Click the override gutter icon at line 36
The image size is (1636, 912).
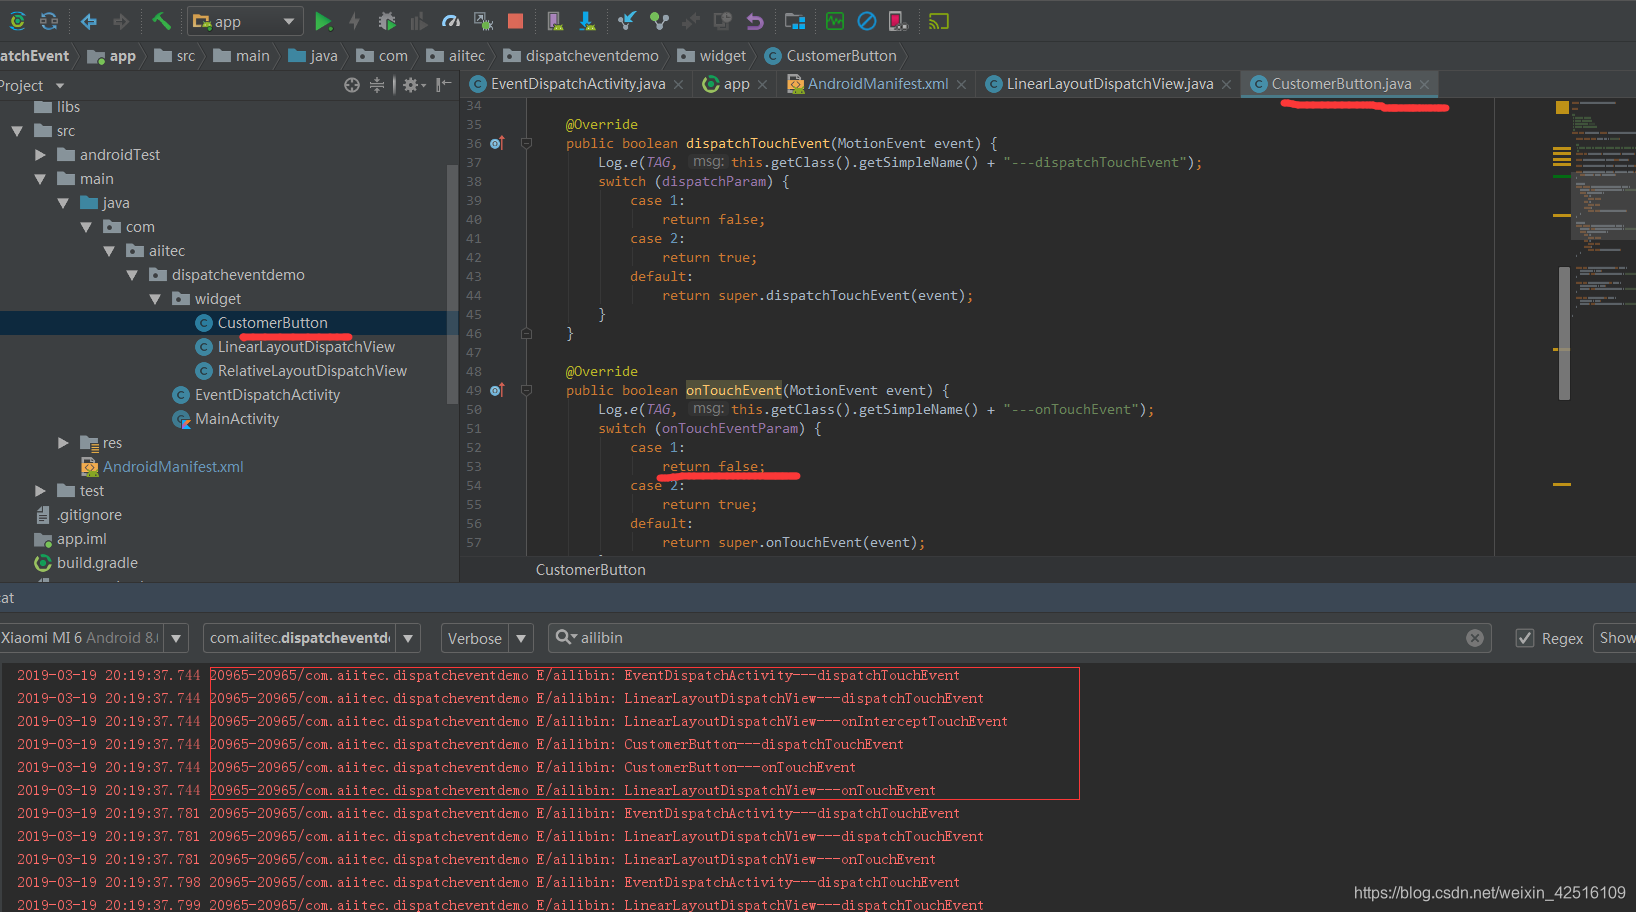(497, 143)
